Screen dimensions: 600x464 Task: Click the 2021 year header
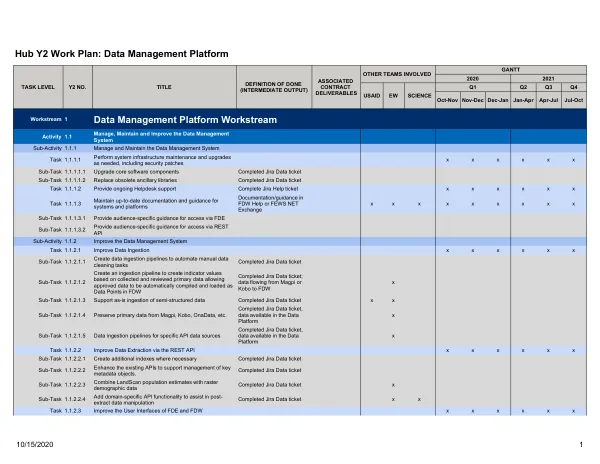pos(548,78)
